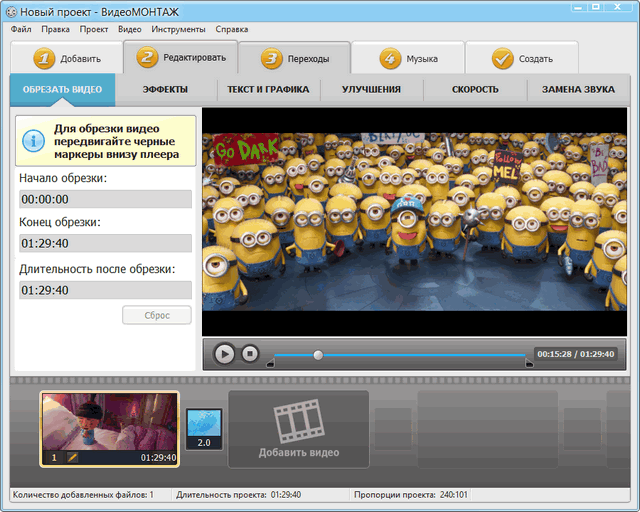
Task: Switch to the СКОРОСТЬ sub-tab
Action: coord(475,90)
